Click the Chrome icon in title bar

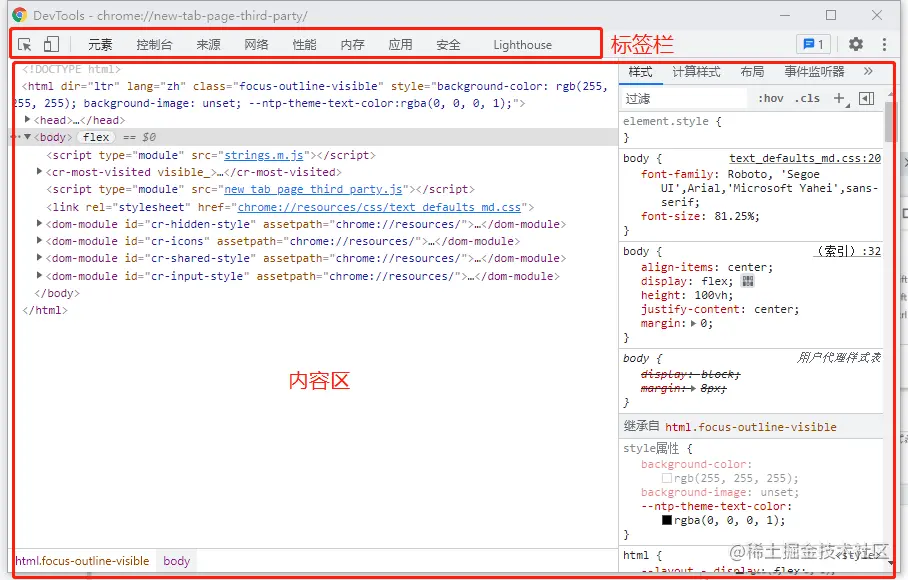tap(19, 15)
